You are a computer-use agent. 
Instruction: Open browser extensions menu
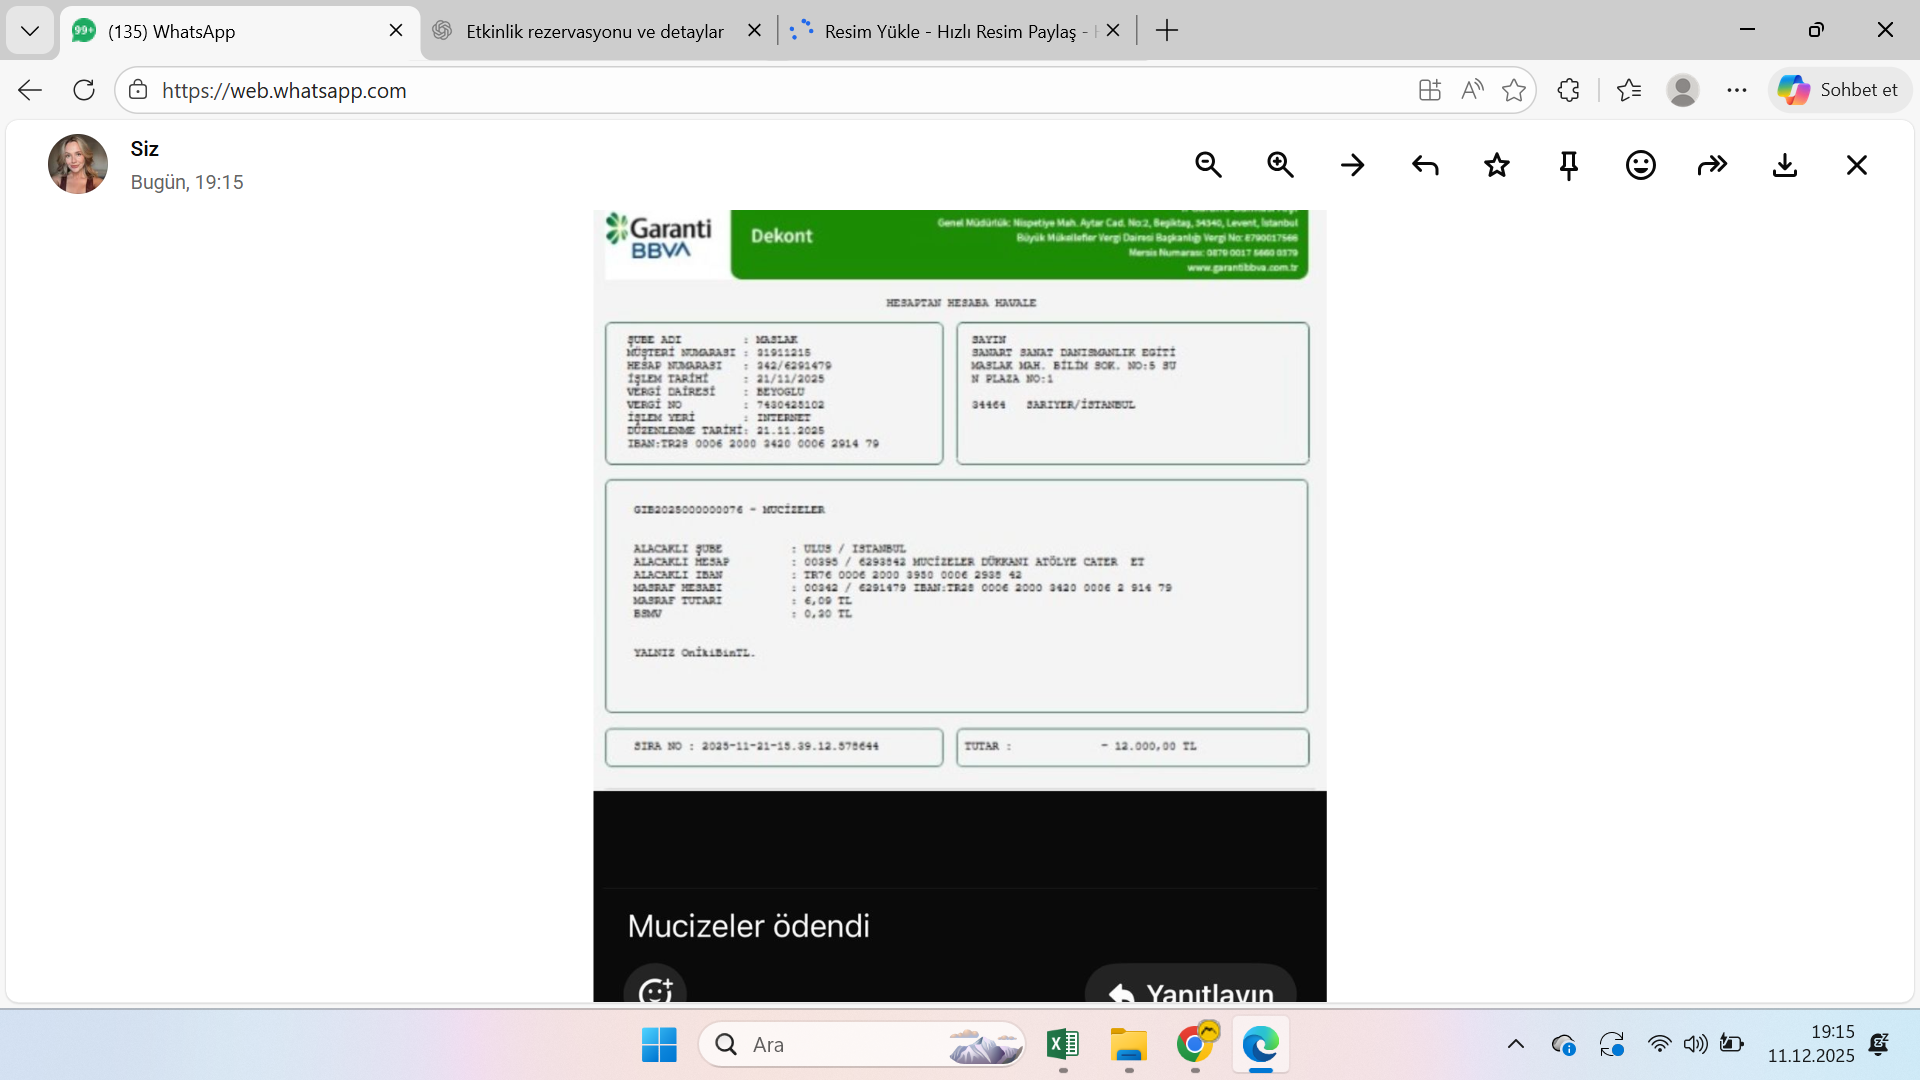point(1568,90)
